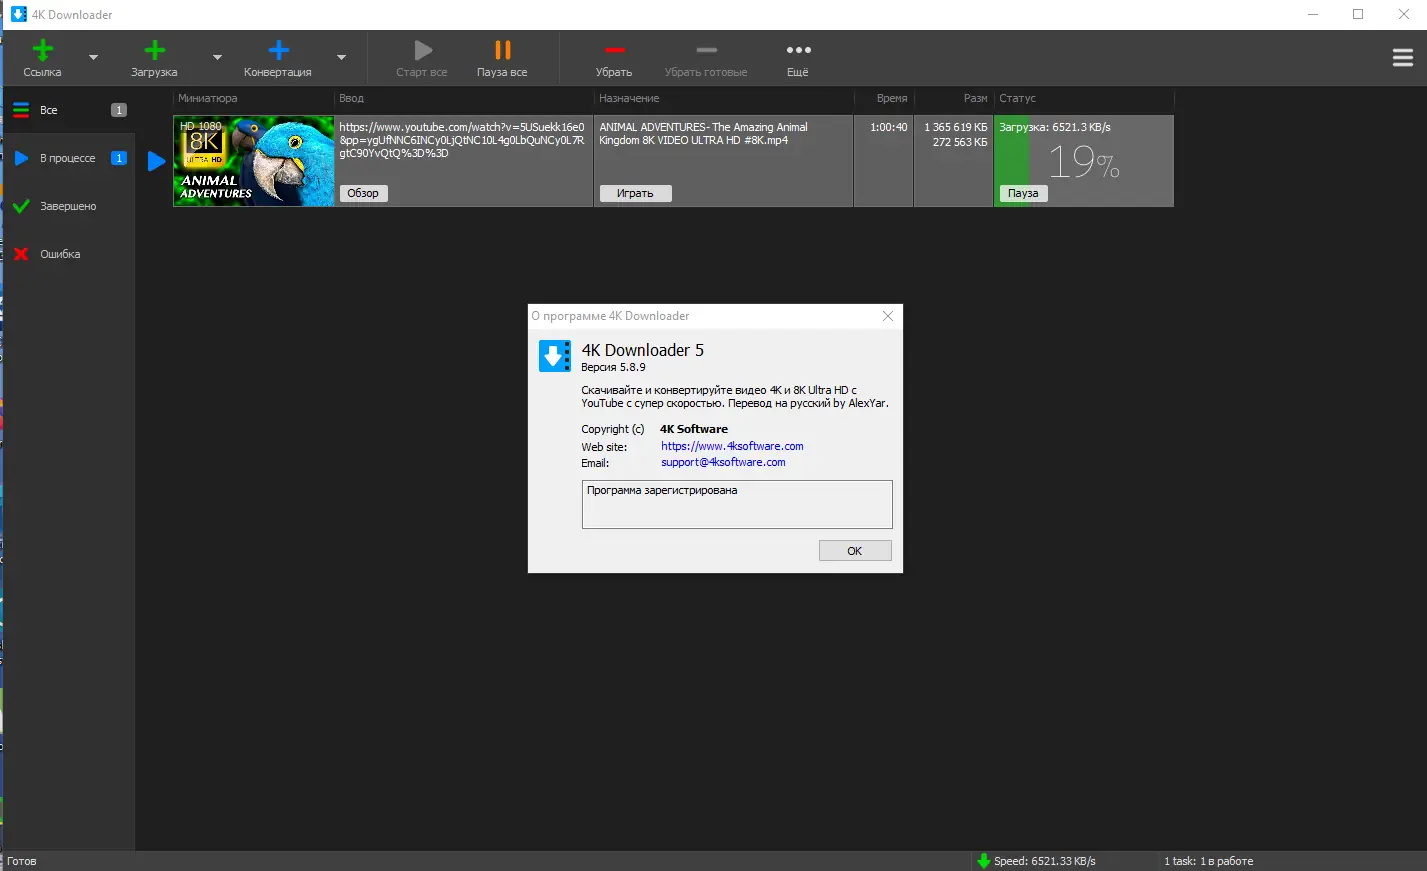Screen dimensions: 1427x871
Task: Click the blue play arrow beside the download row
Action: [156, 161]
